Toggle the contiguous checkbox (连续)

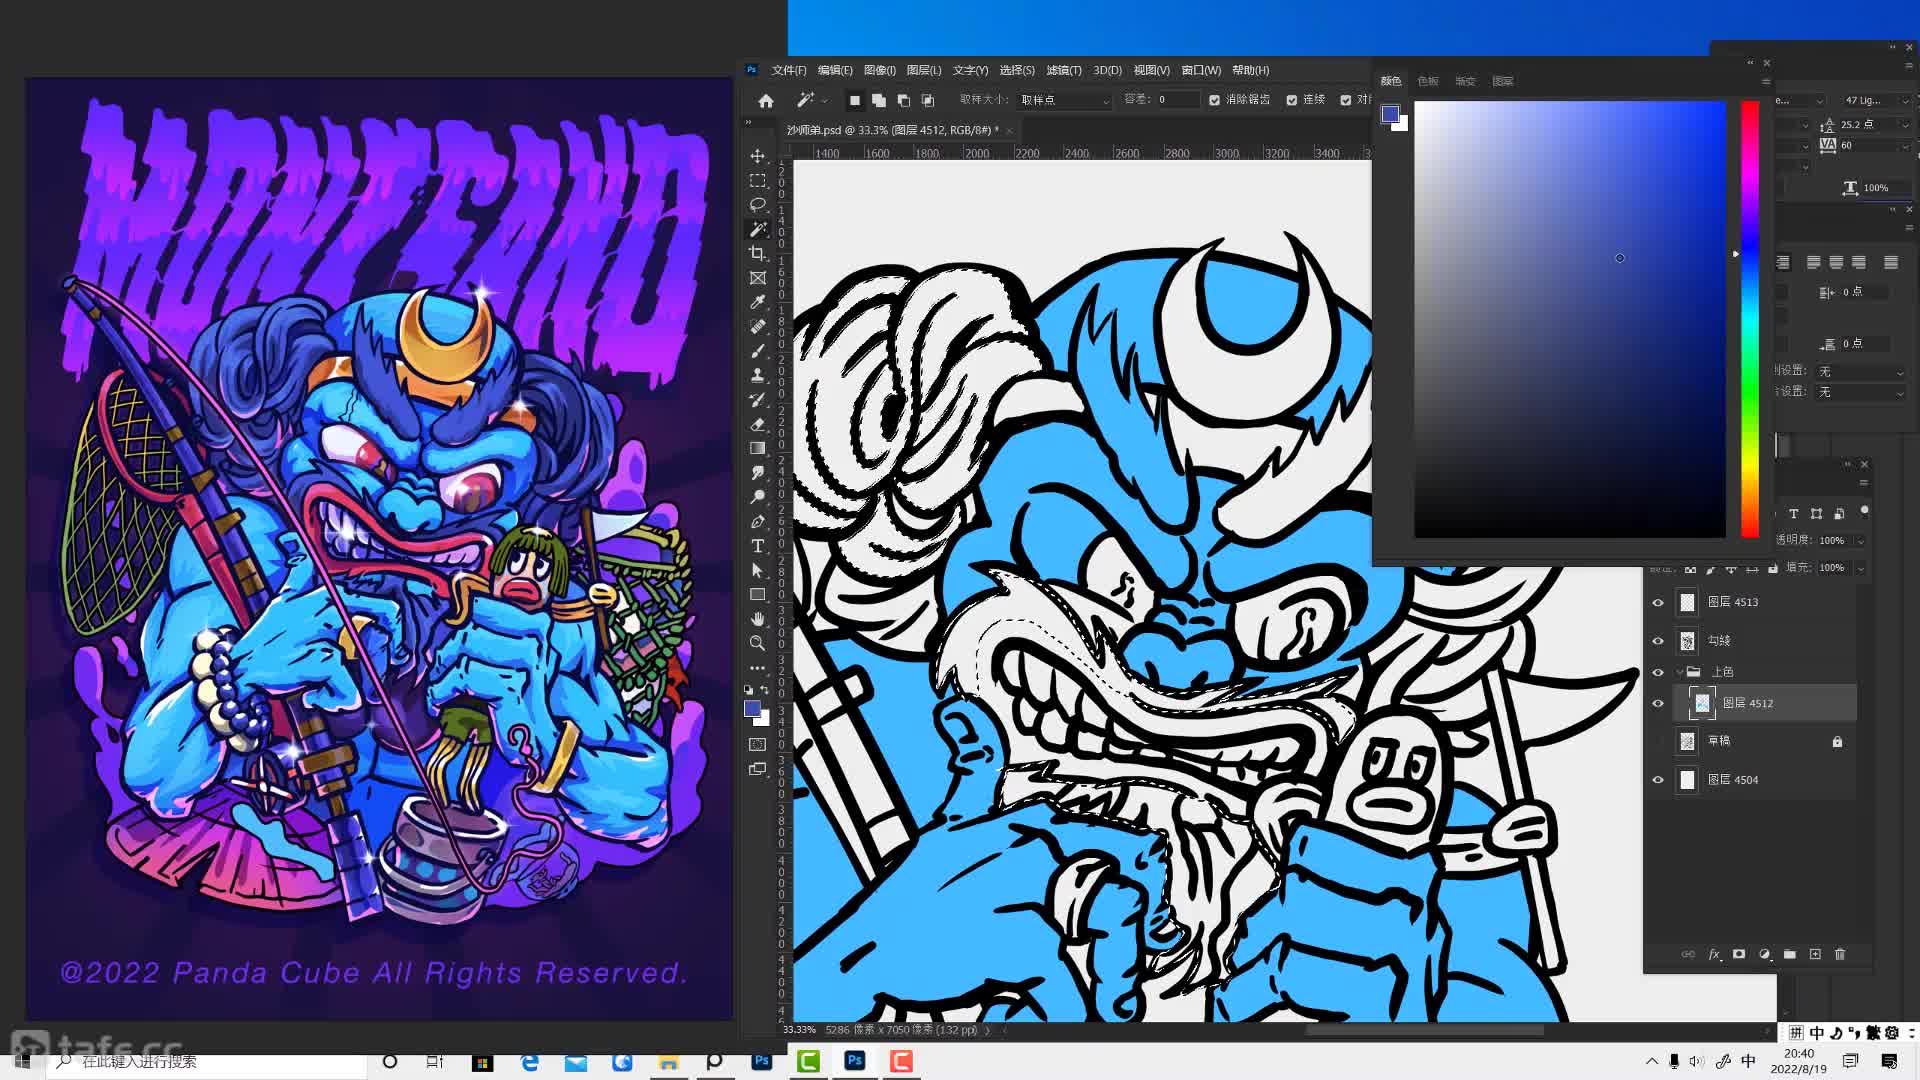pyautogui.click(x=1292, y=100)
